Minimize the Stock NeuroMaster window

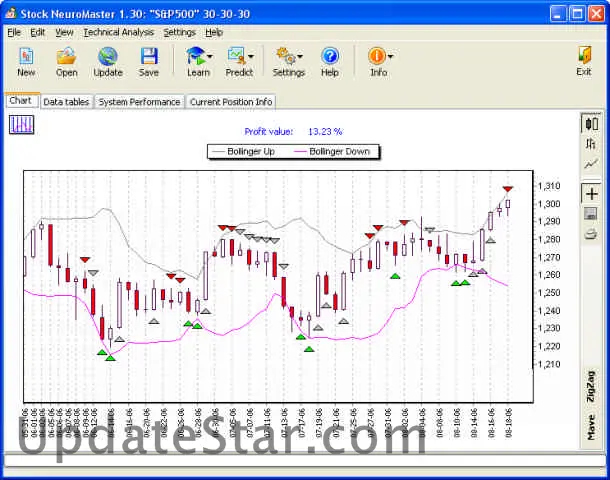[558, 14]
